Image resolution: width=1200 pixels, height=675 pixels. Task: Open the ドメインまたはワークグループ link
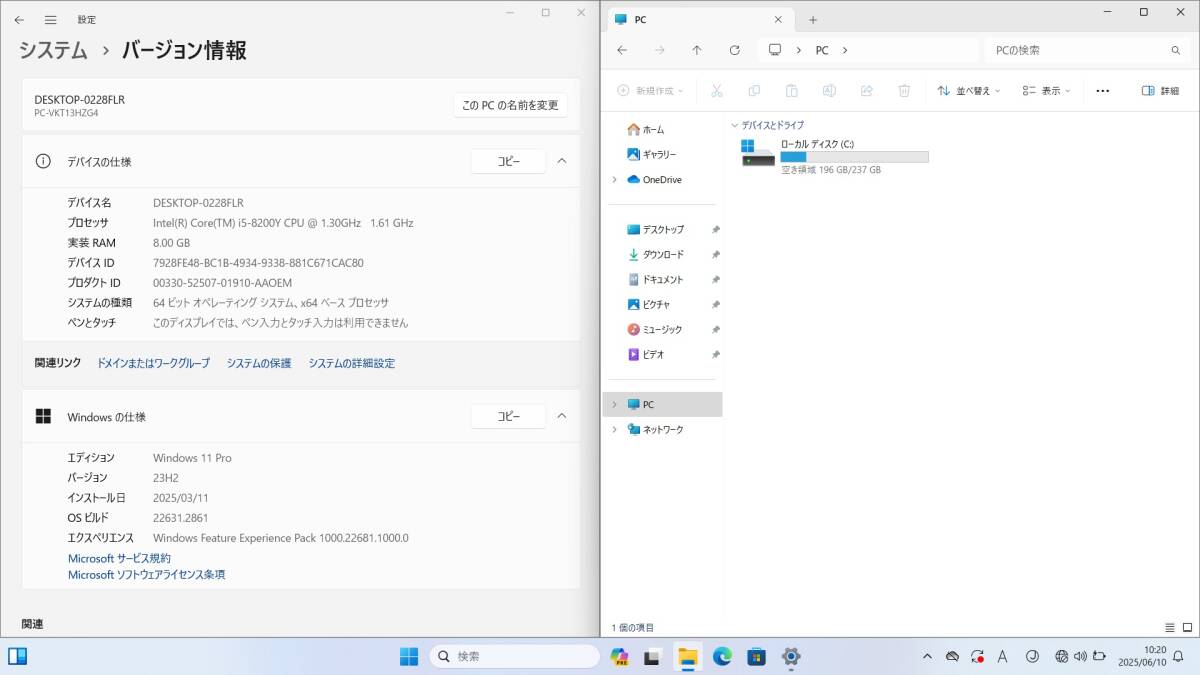[x=153, y=363]
